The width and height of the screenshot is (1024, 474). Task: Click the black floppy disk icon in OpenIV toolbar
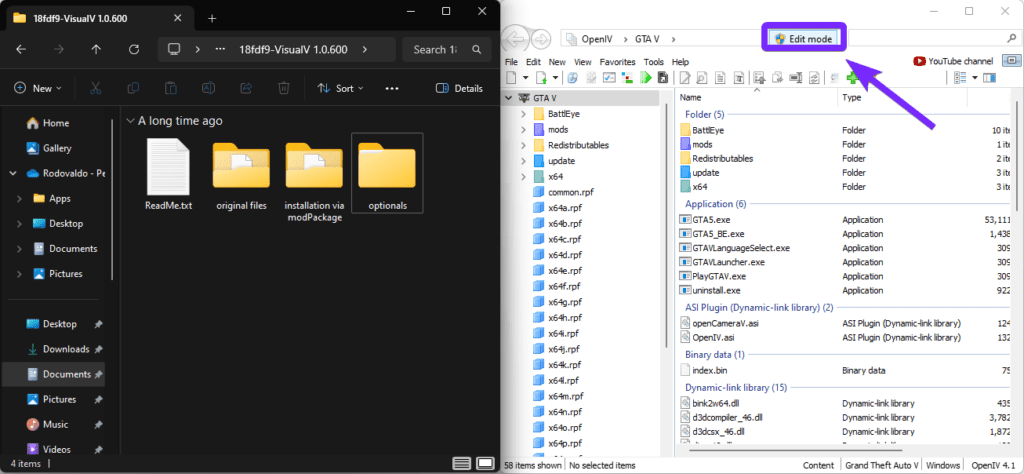[664, 78]
